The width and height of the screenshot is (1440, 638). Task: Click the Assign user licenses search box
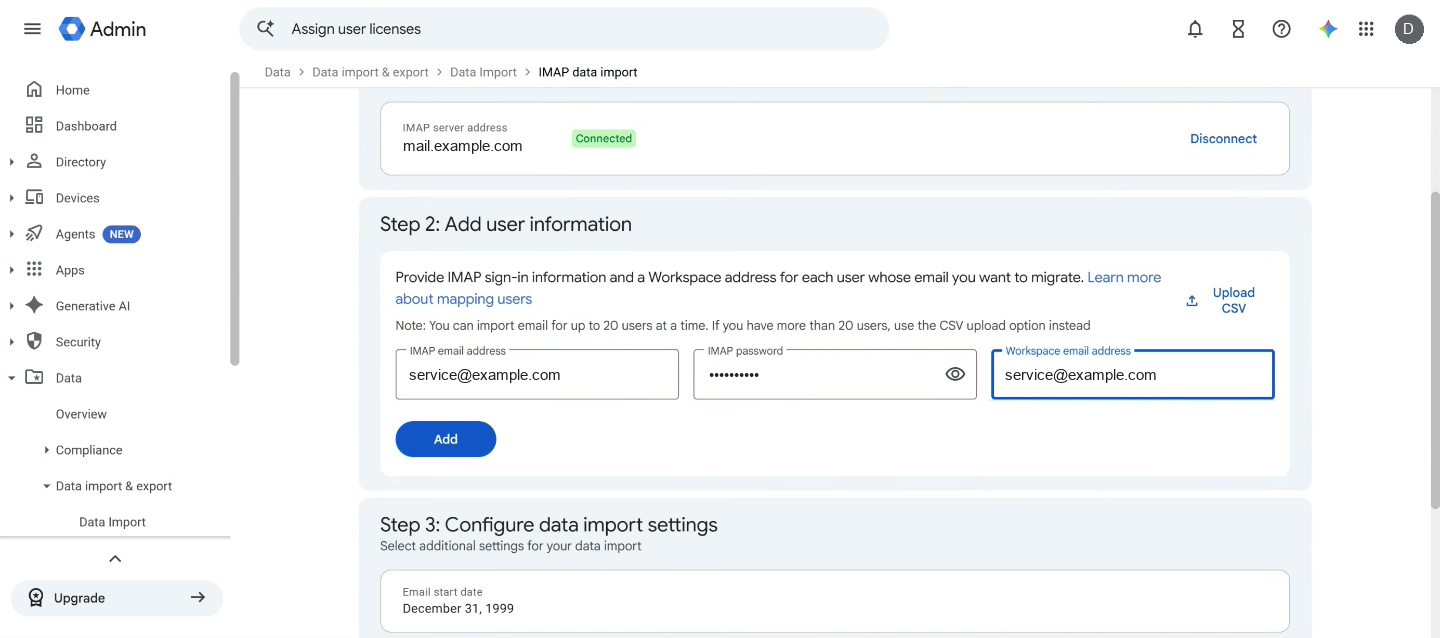click(x=564, y=29)
